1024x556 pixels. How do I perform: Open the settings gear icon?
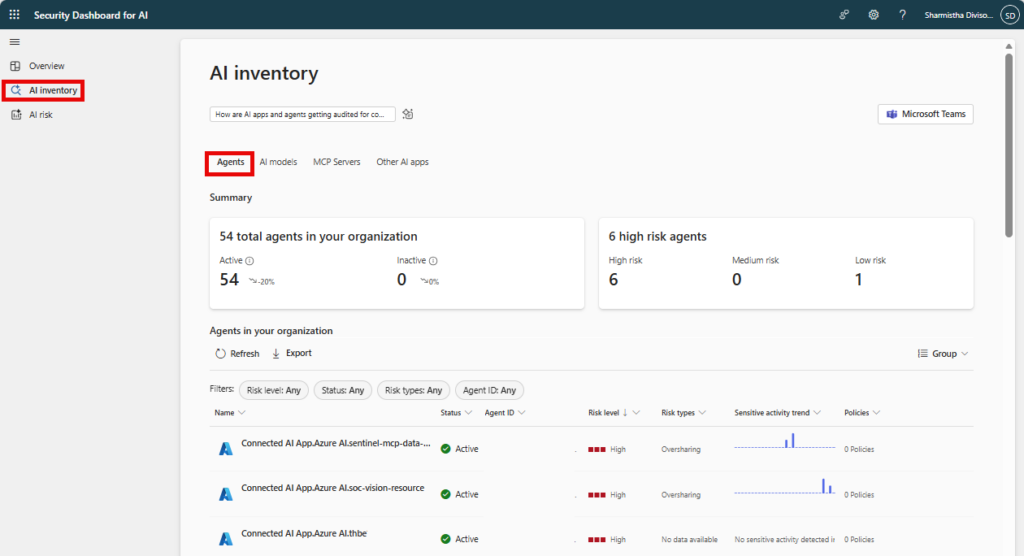(873, 14)
